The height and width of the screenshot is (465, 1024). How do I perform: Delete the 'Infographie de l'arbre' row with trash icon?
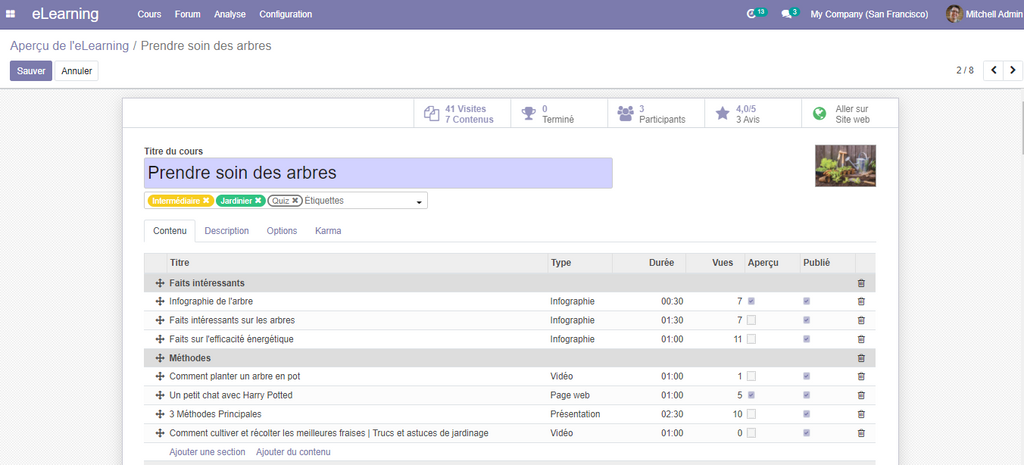click(861, 301)
